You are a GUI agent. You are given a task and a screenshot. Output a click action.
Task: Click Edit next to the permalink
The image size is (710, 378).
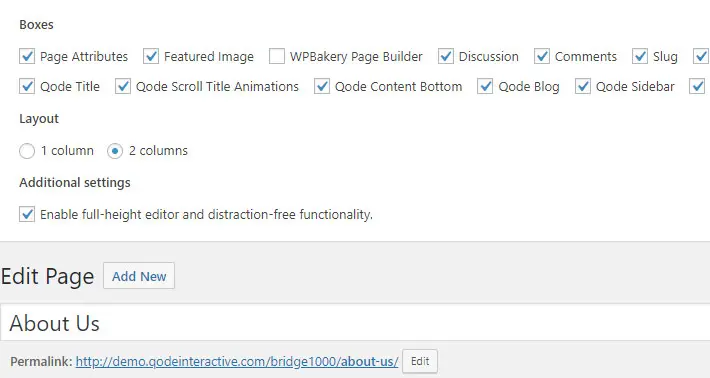(x=420, y=361)
